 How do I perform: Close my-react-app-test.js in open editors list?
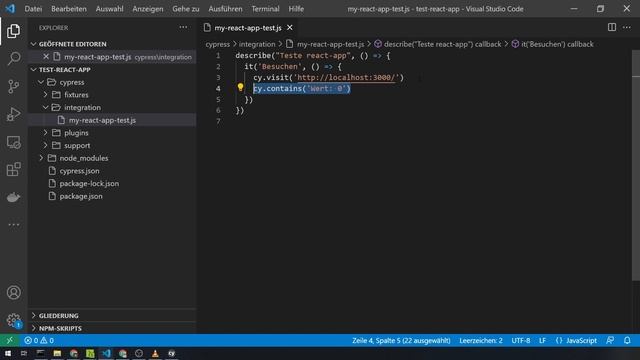(46, 56)
